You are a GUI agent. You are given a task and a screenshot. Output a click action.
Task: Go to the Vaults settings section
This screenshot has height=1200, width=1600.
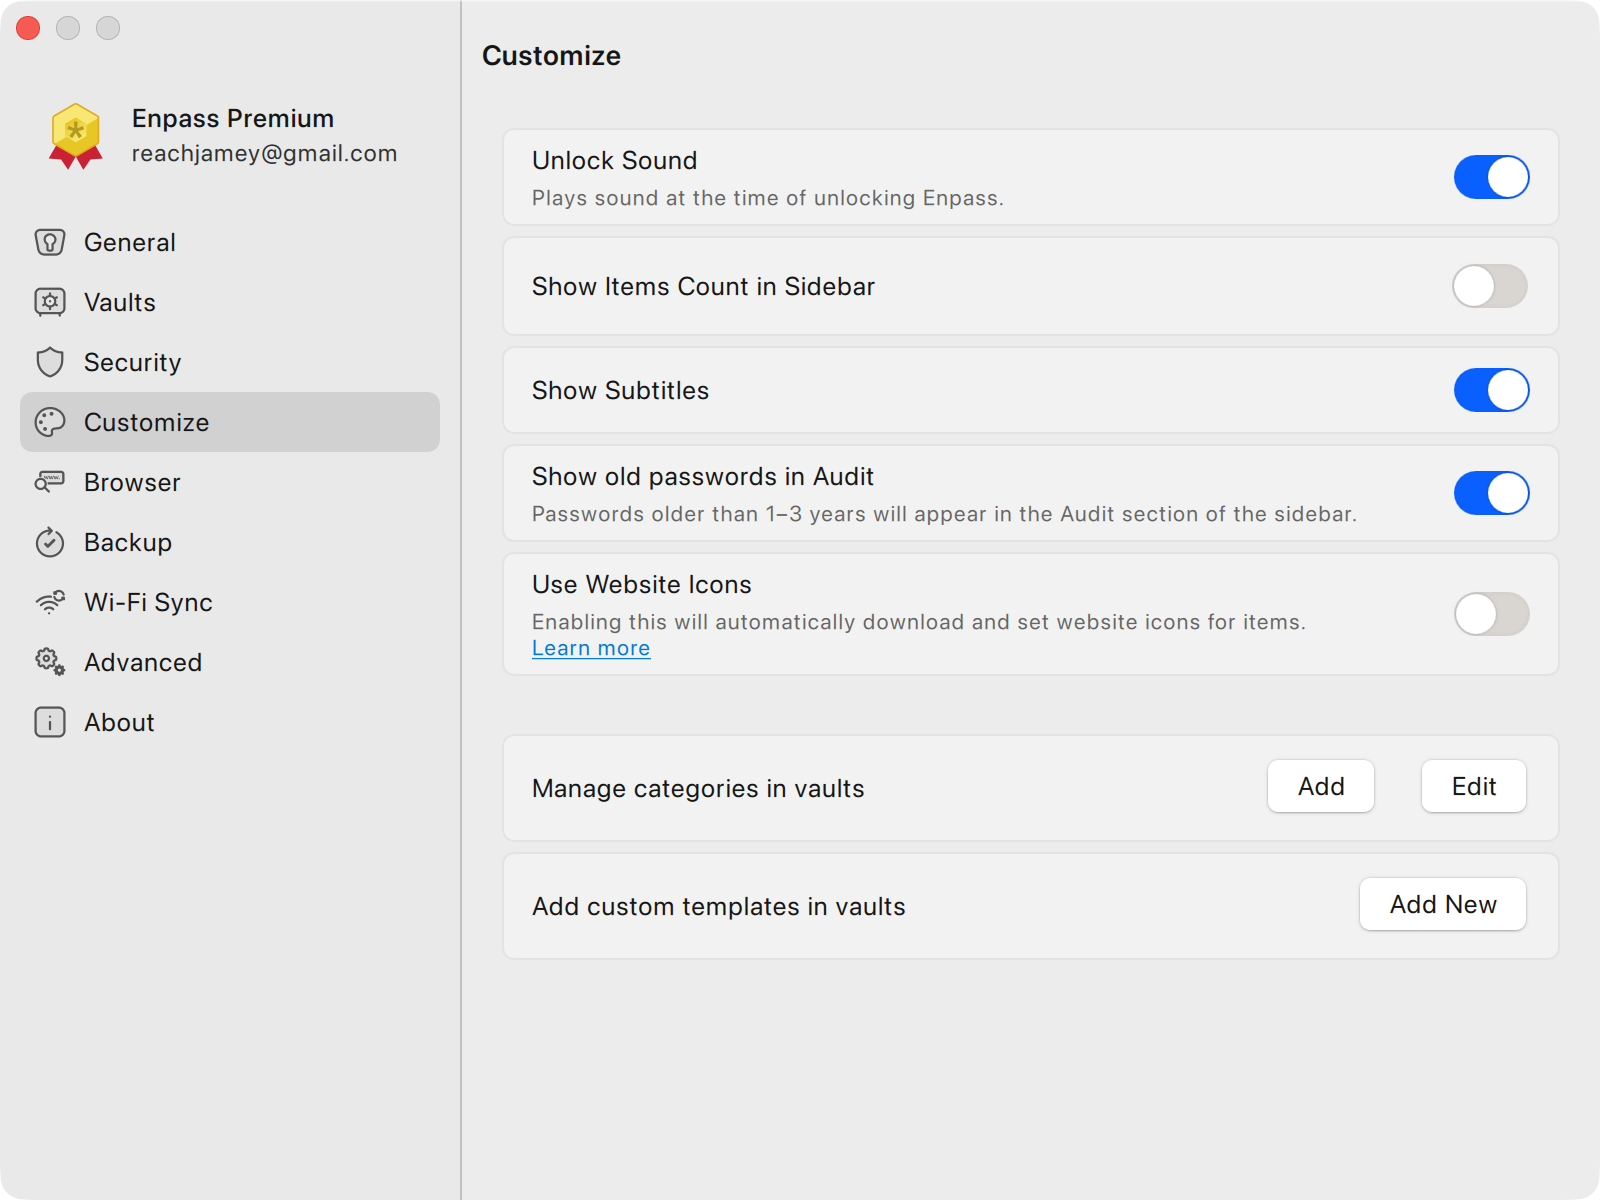point(230,302)
